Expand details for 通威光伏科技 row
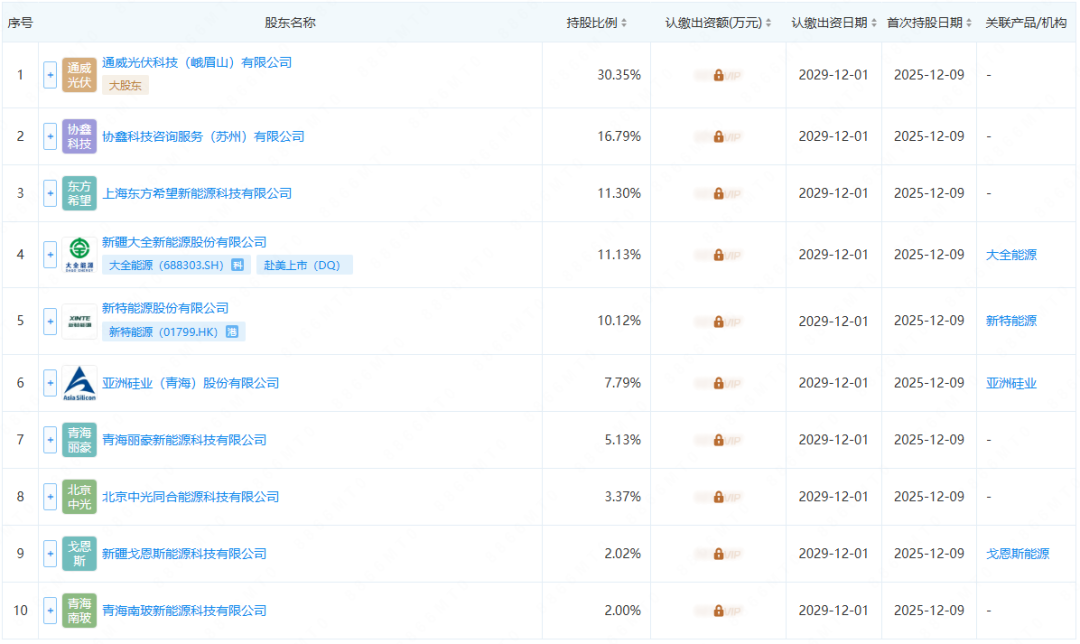 [49, 74]
